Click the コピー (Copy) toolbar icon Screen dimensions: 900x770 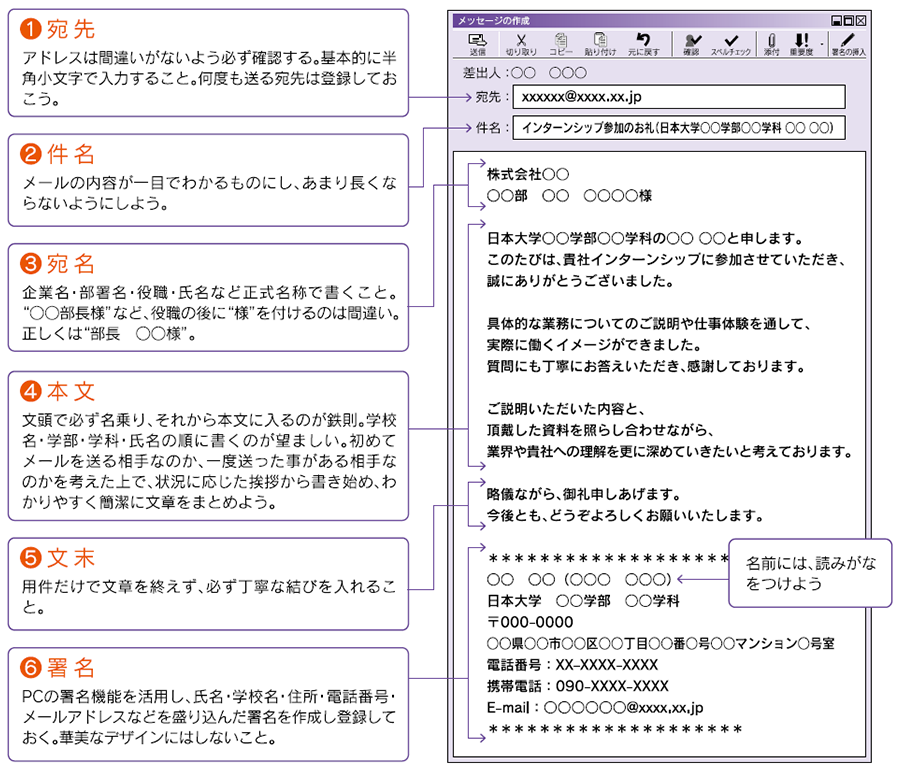[x=561, y=44]
